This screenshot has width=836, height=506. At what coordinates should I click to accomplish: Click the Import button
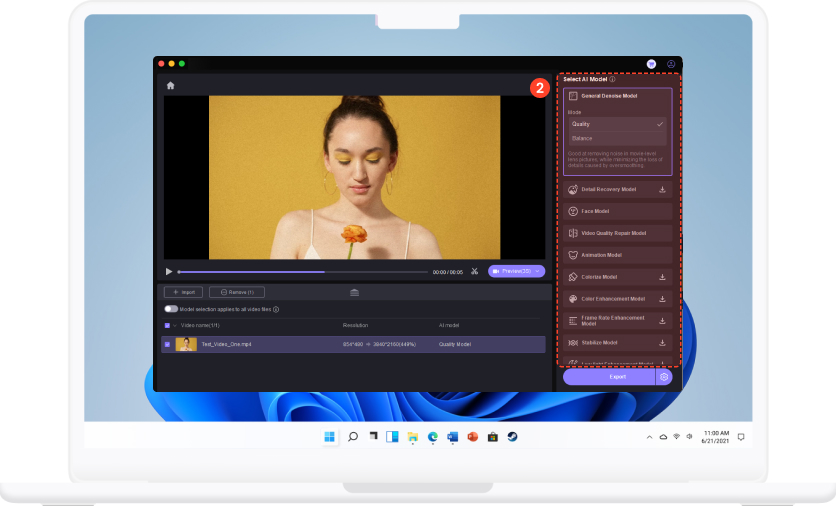183,292
